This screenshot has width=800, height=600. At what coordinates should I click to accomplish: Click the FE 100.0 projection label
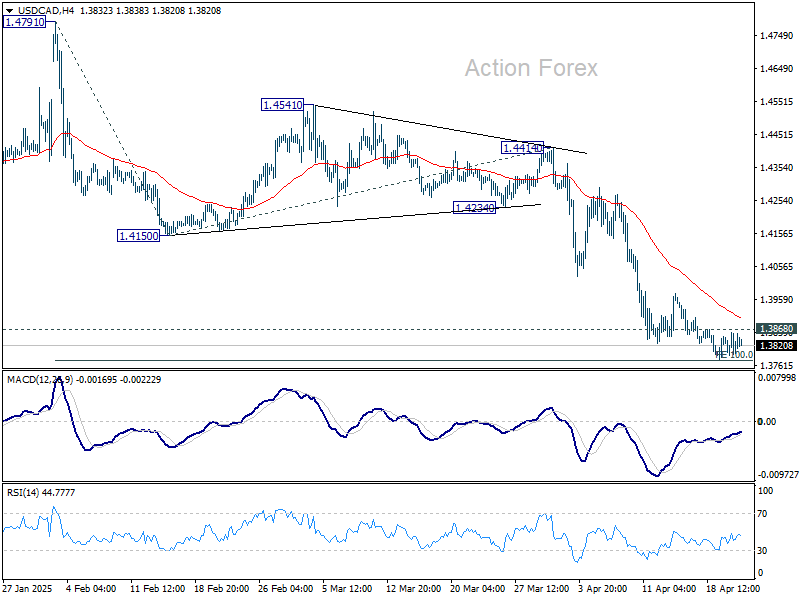[x=735, y=354]
